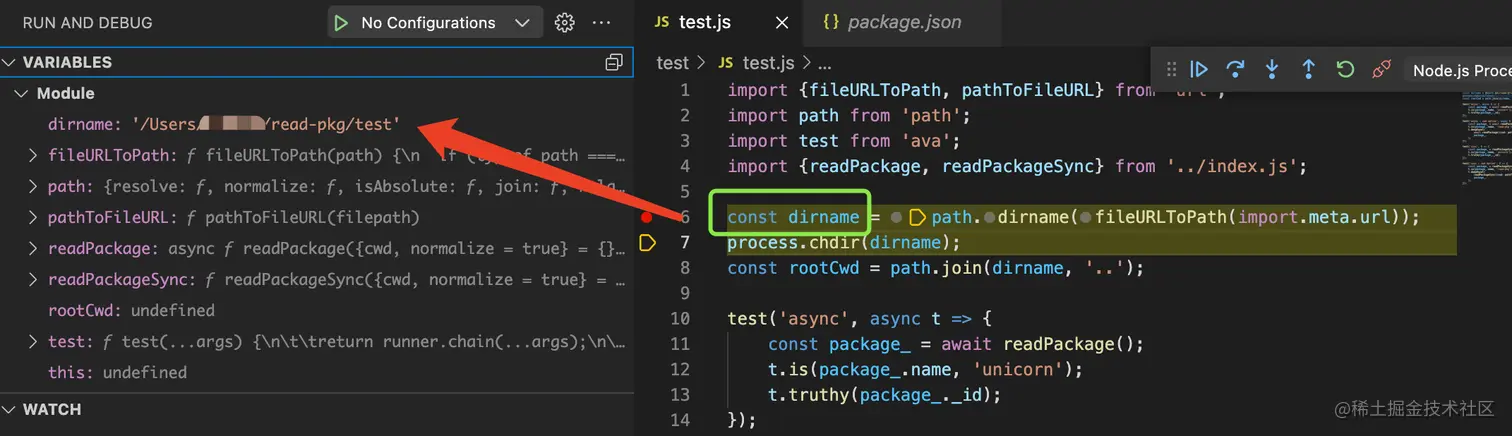The height and width of the screenshot is (436, 1512).
Task: Click the yellow current-line arrow at line 7
Action: point(647,242)
